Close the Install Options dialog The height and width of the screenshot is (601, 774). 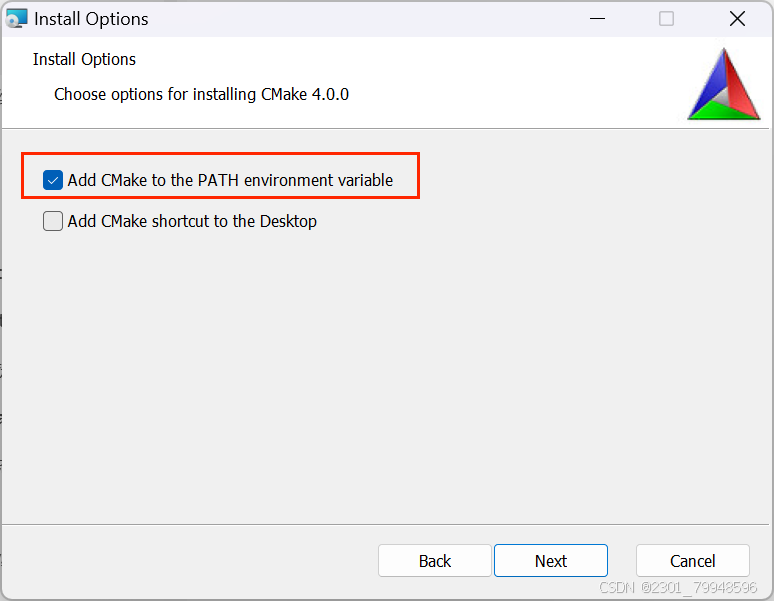737,19
